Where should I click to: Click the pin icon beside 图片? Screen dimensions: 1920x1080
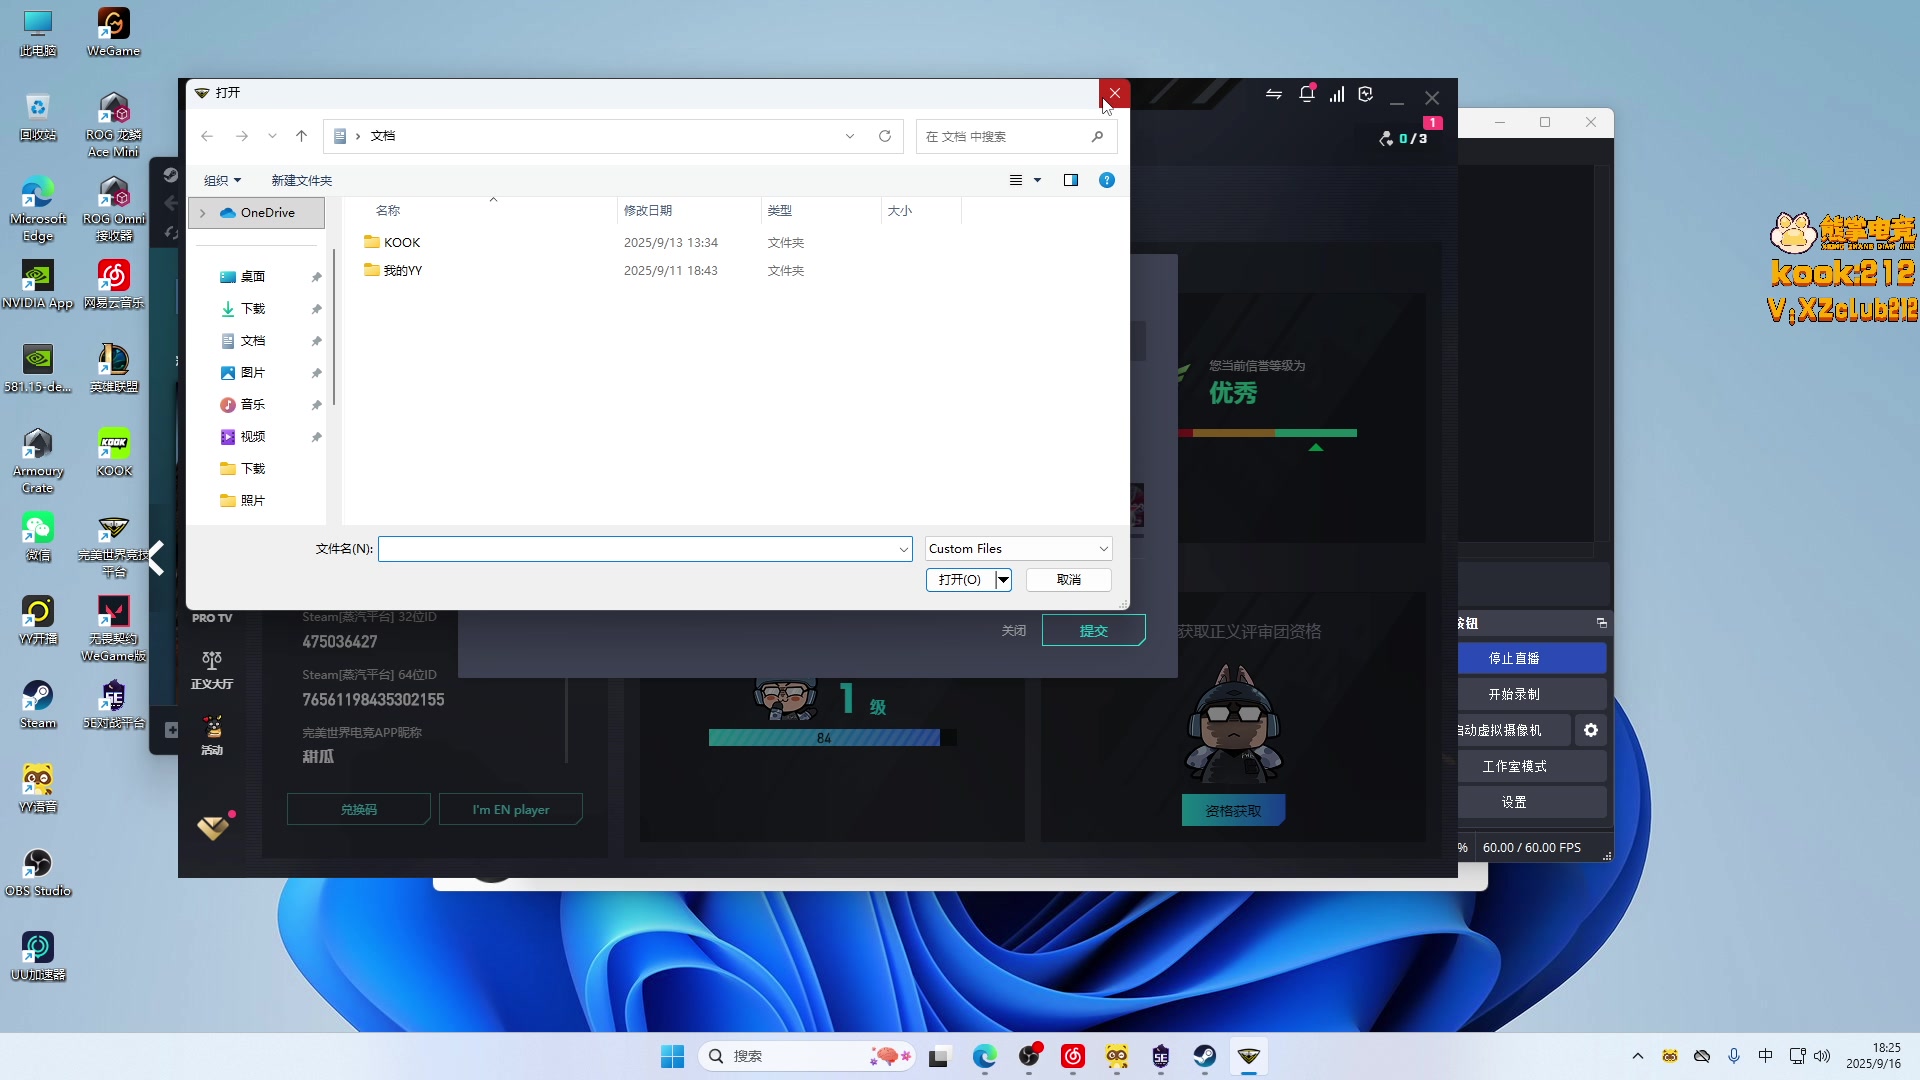(316, 373)
